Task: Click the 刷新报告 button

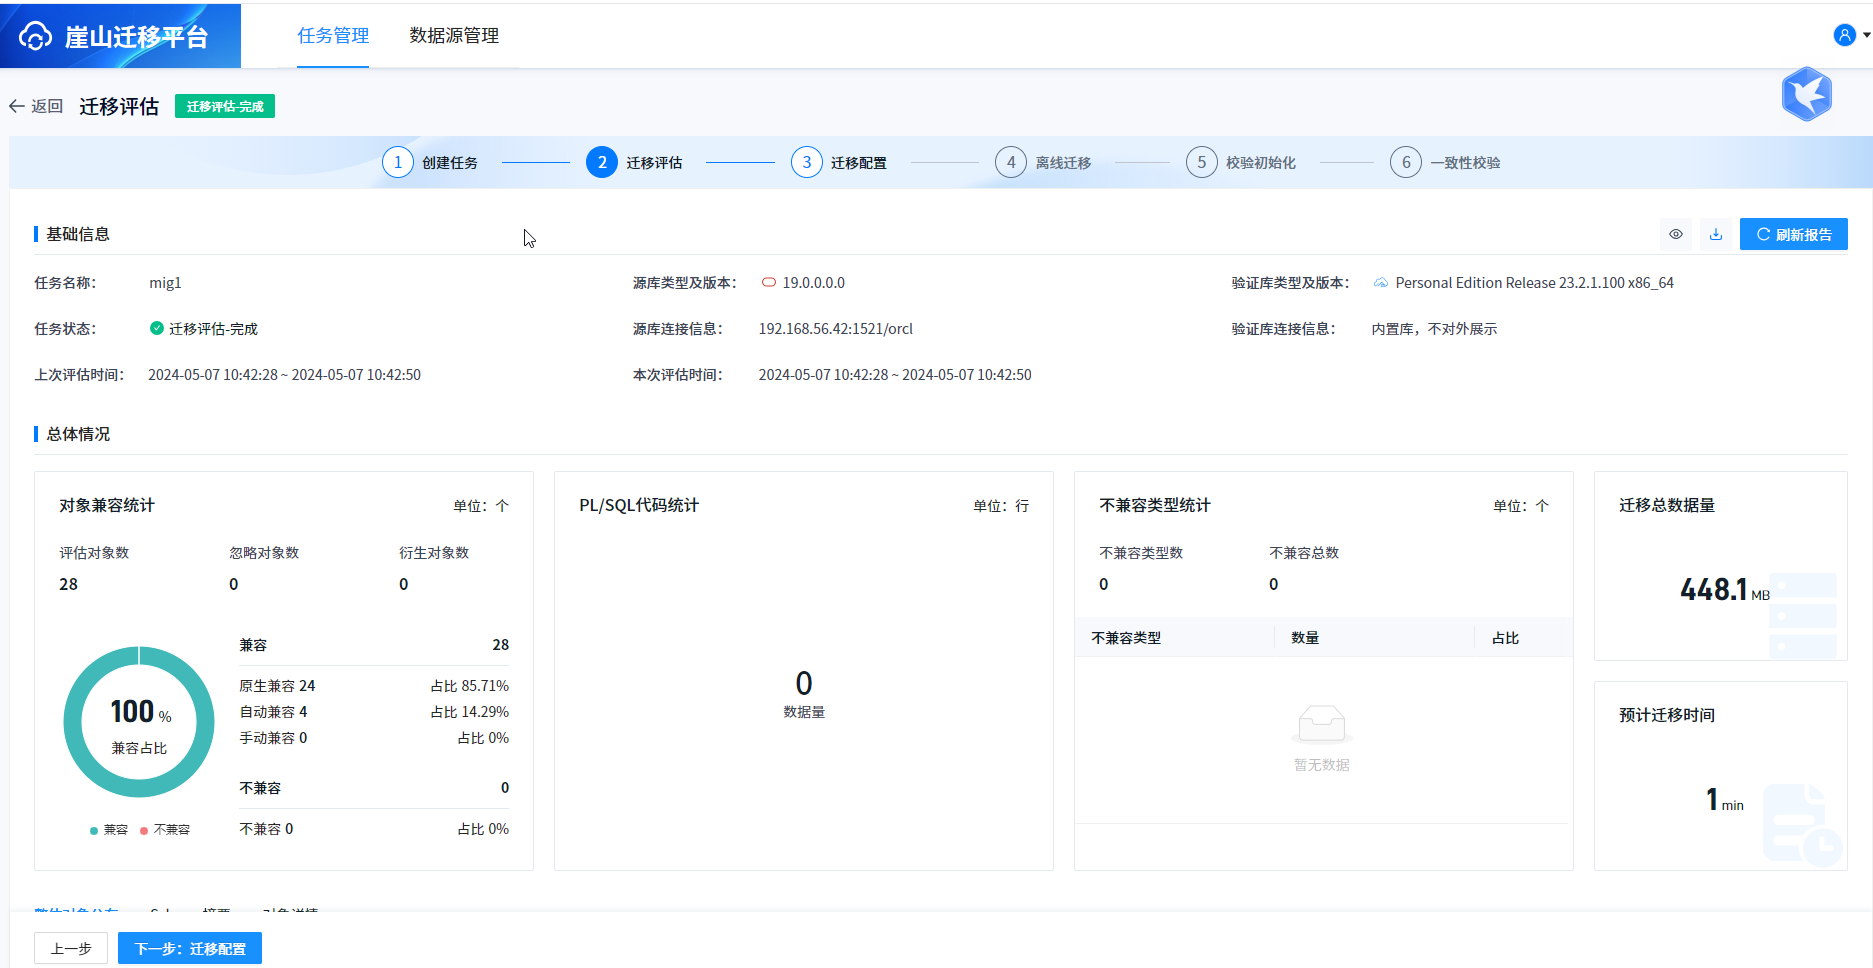Action: click(x=1793, y=234)
